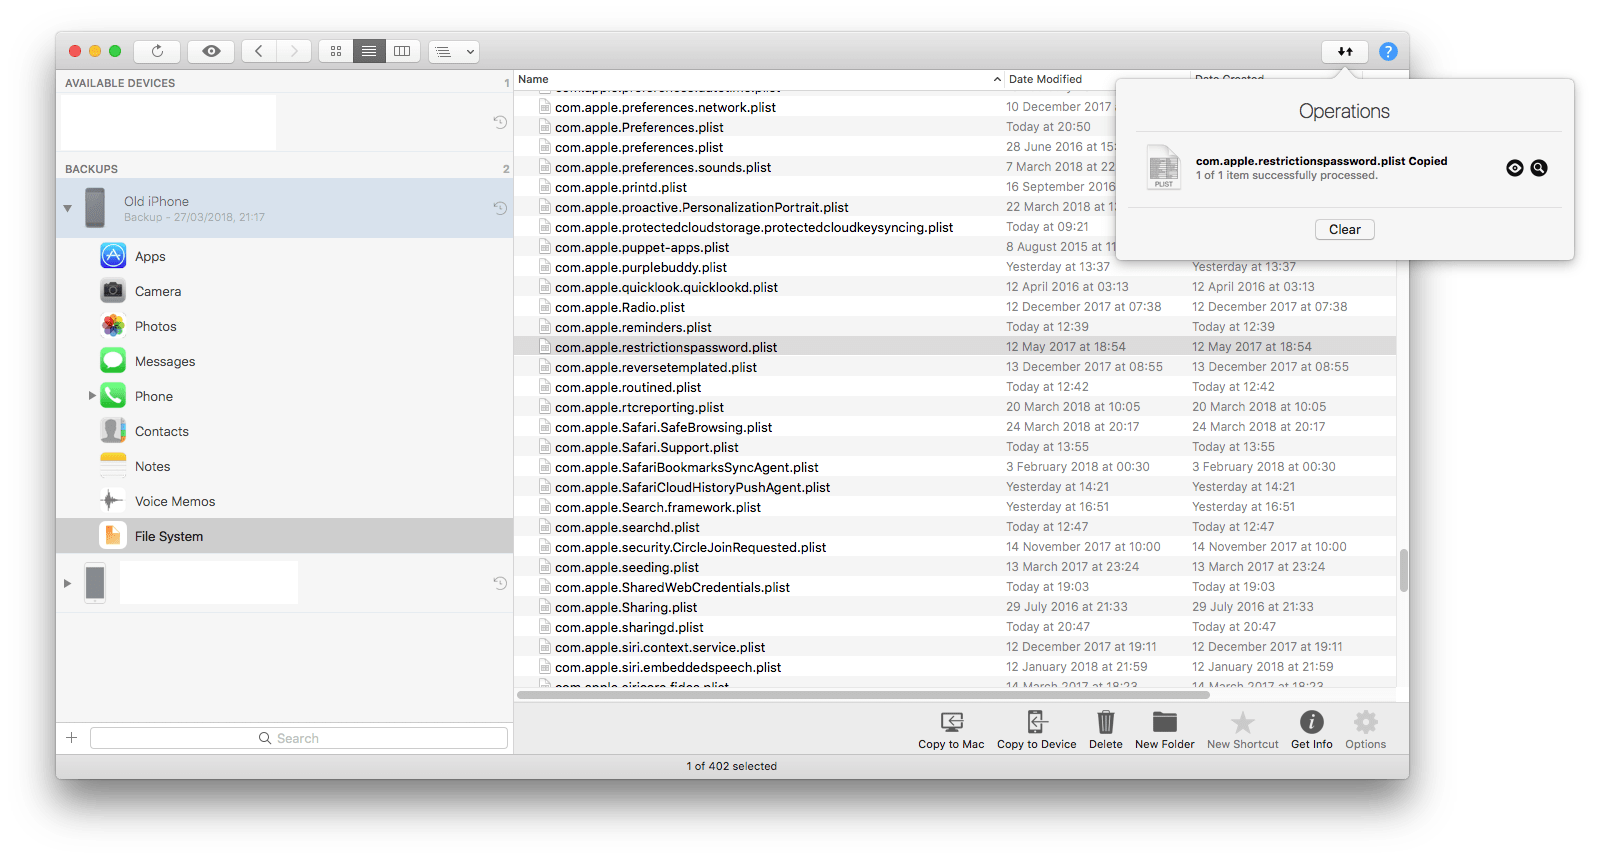Image resolution: width=1604 pixels, height=859 pixels.
Task: Select com.apple.Preferences.plist file
Action: click(639, 127)
